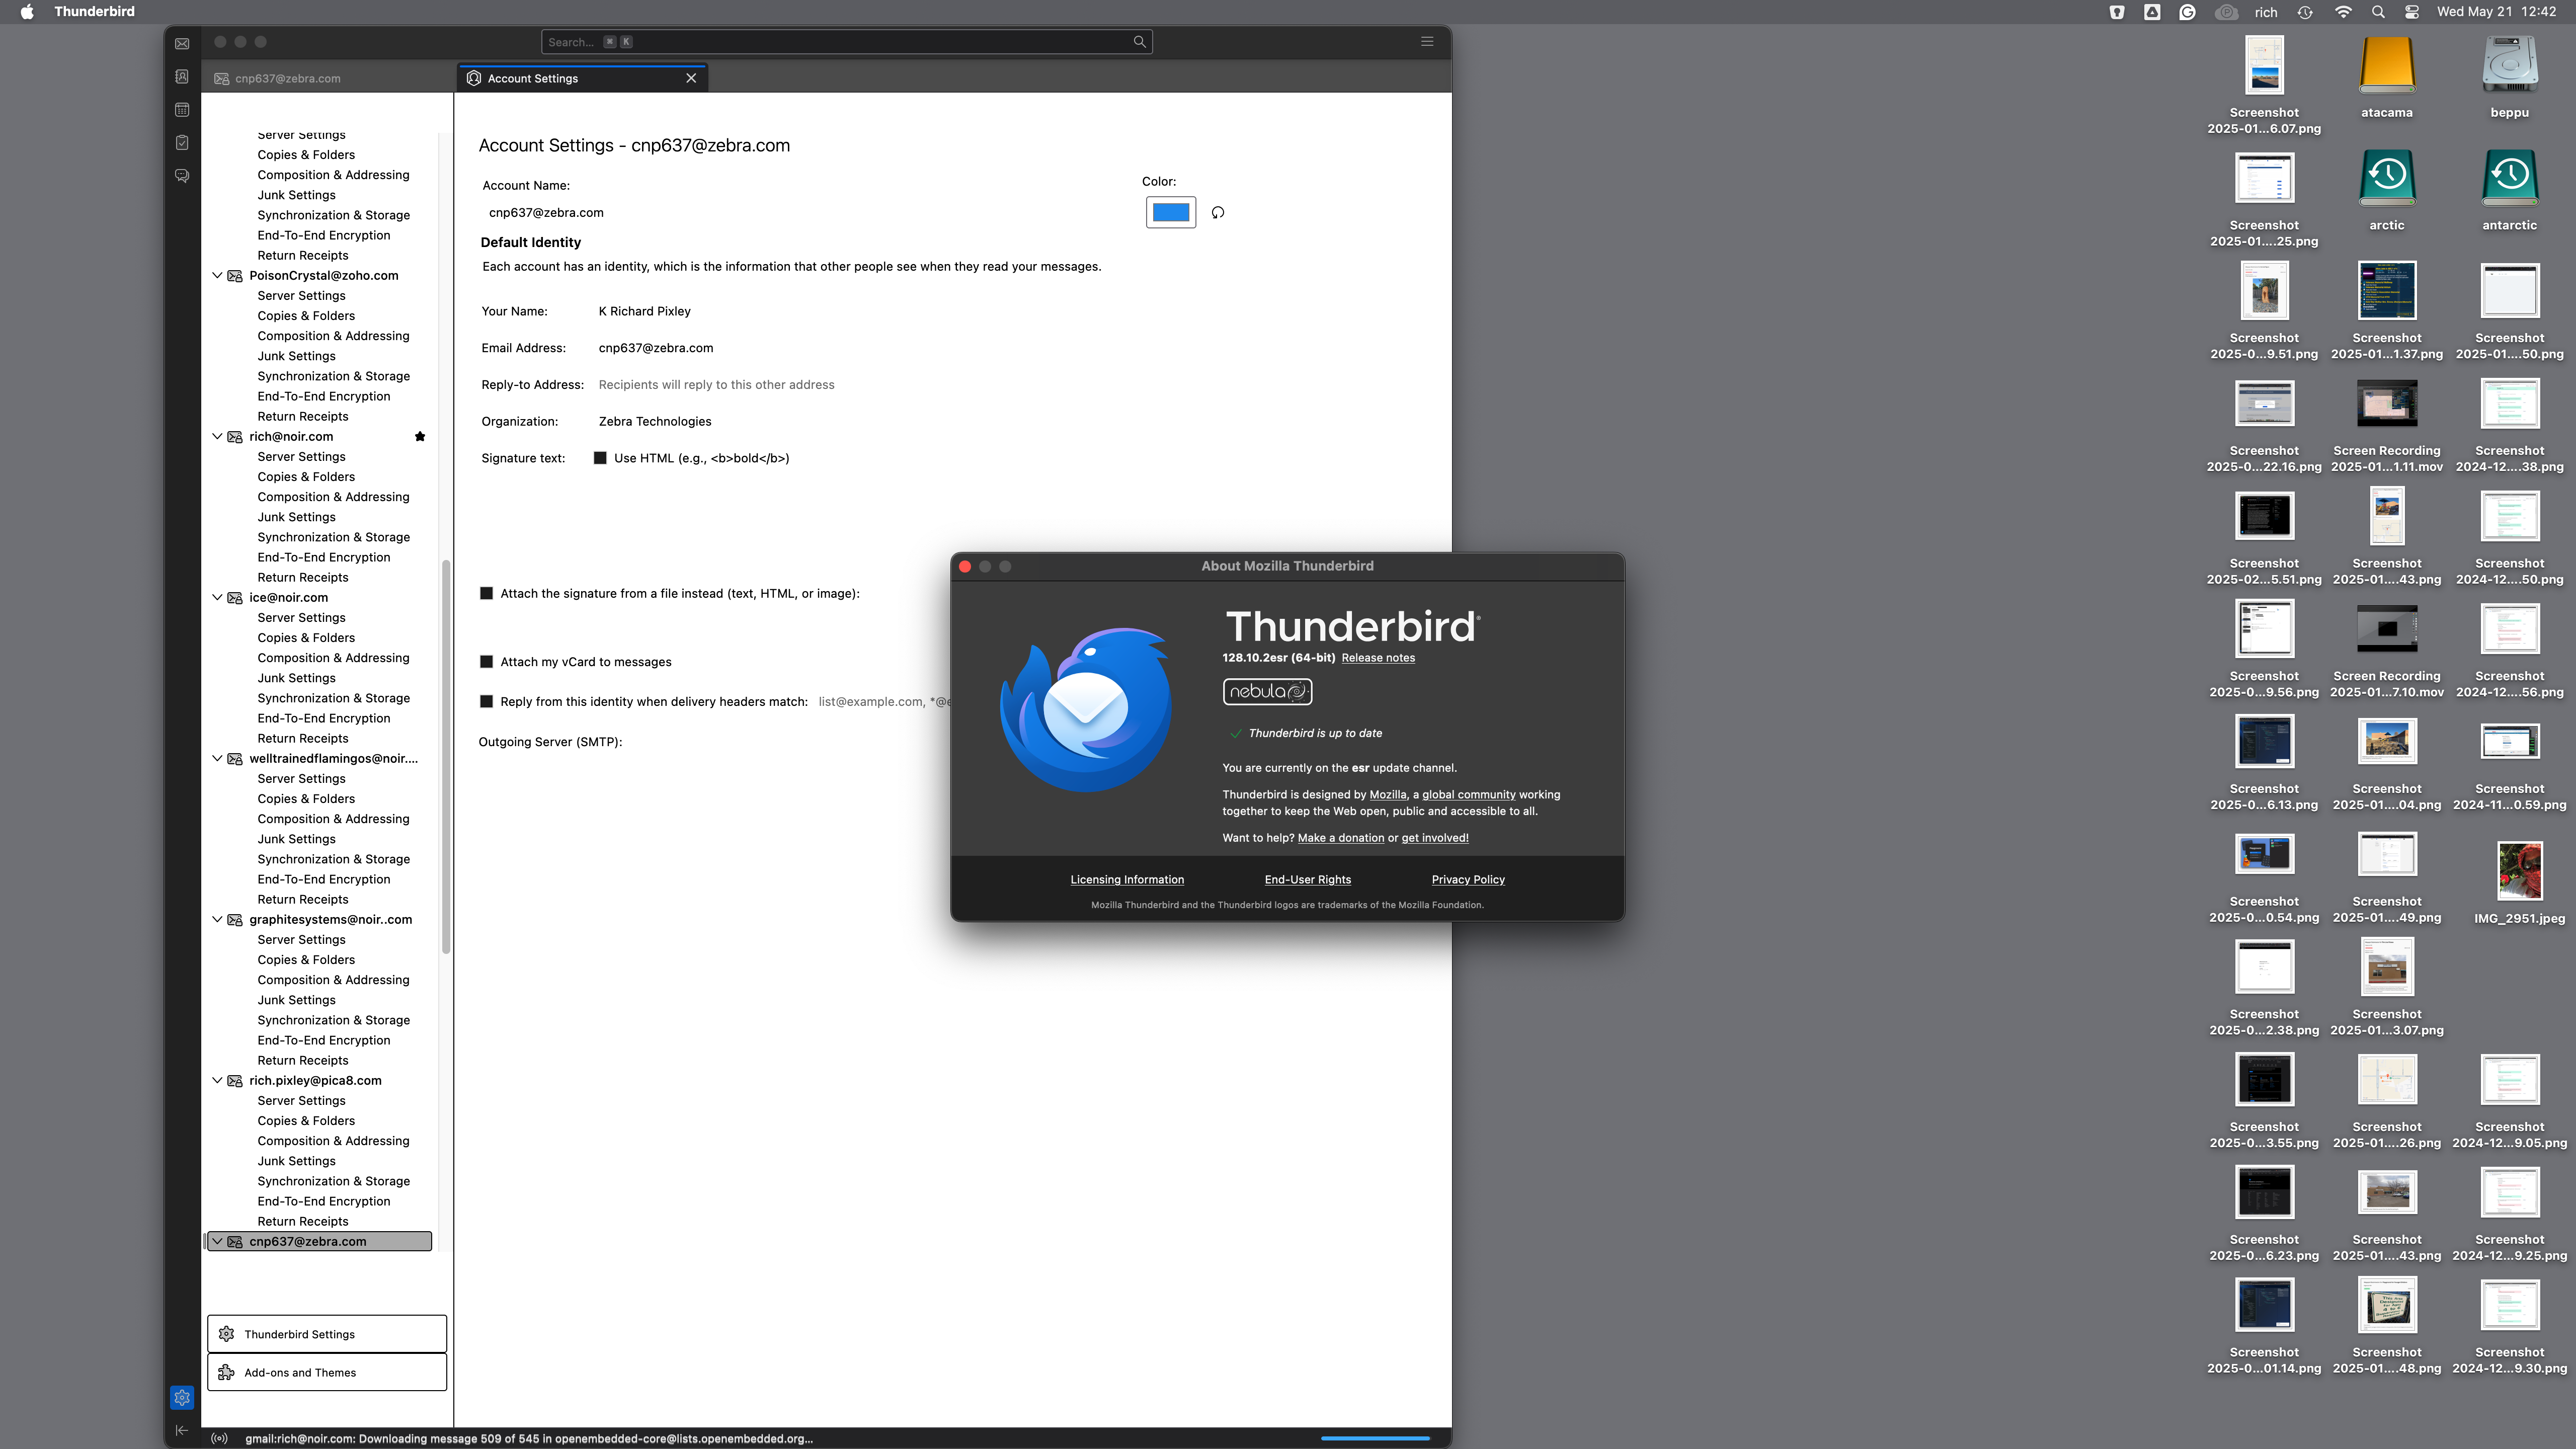2576x1449 pixels.
Task: Open the Mail space in the sidebar
Action: coord(182,43)
